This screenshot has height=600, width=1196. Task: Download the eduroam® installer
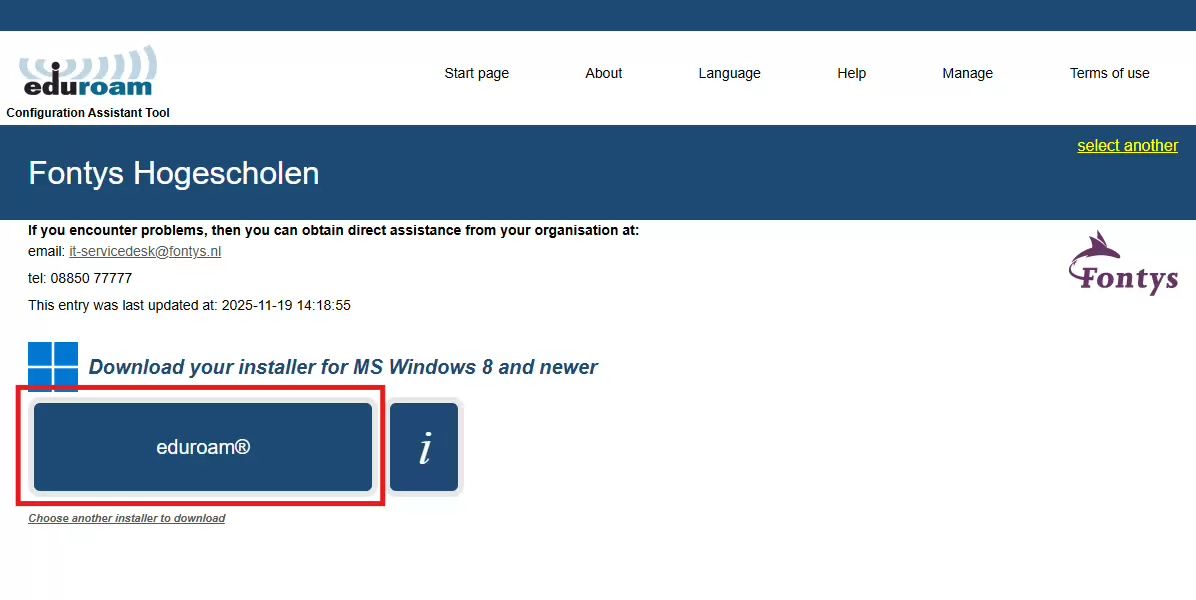coord(203,447)
